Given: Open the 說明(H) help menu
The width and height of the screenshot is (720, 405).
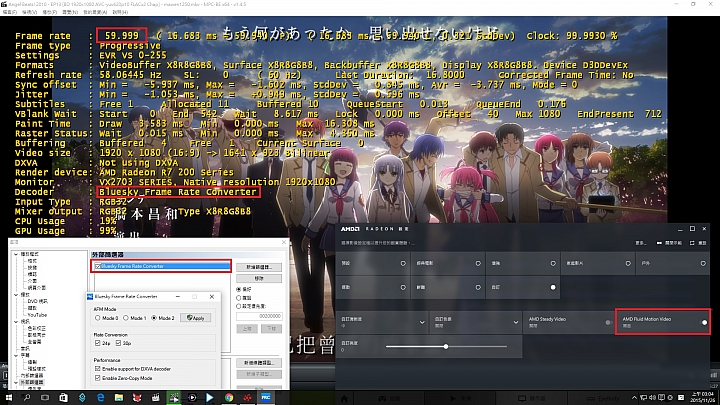Looking at the screenshot, I should point(120,12).
